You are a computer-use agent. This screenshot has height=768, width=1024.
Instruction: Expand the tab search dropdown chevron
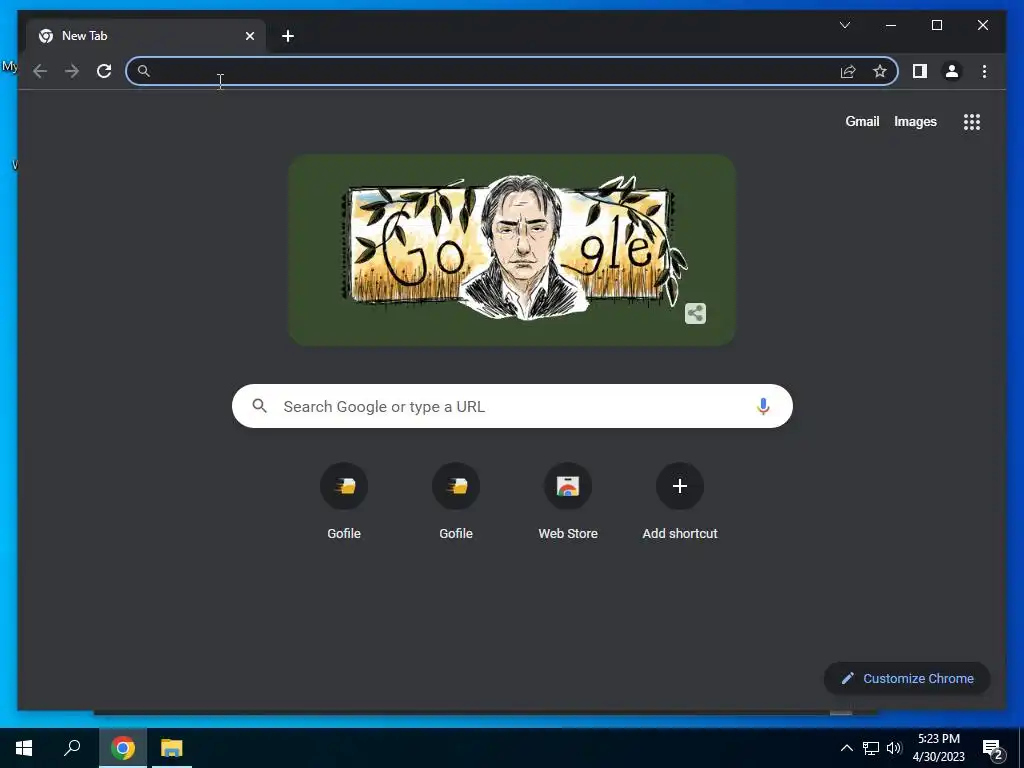tap(844, 25)
